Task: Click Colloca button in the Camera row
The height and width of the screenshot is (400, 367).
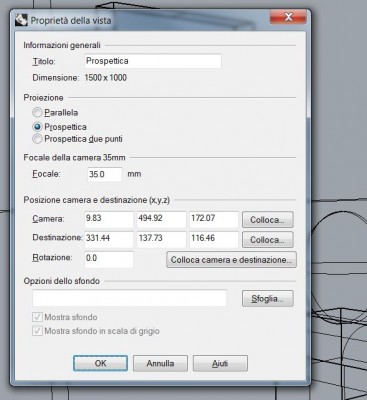Action: tap(268, 220)
